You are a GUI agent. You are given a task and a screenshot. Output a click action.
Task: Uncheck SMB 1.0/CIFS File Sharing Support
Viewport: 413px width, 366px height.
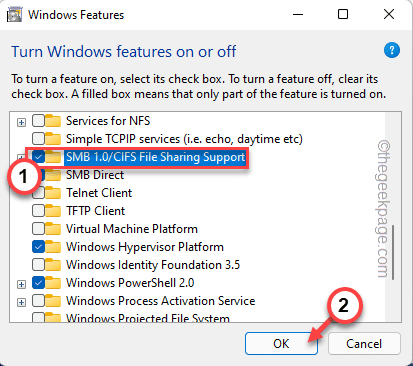pos(38,157)
